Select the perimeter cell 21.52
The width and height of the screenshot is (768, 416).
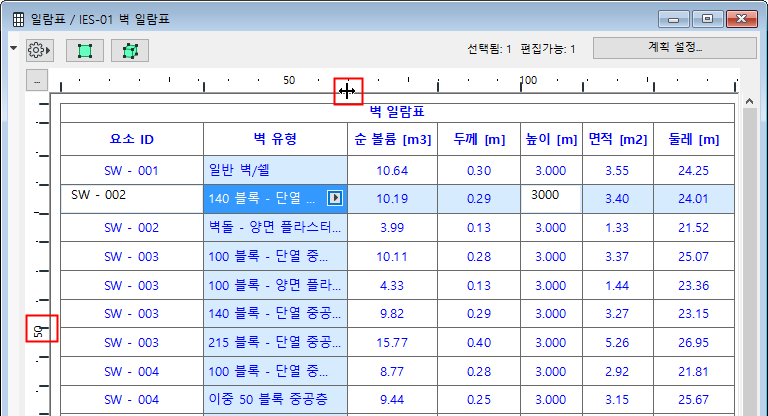694,228
